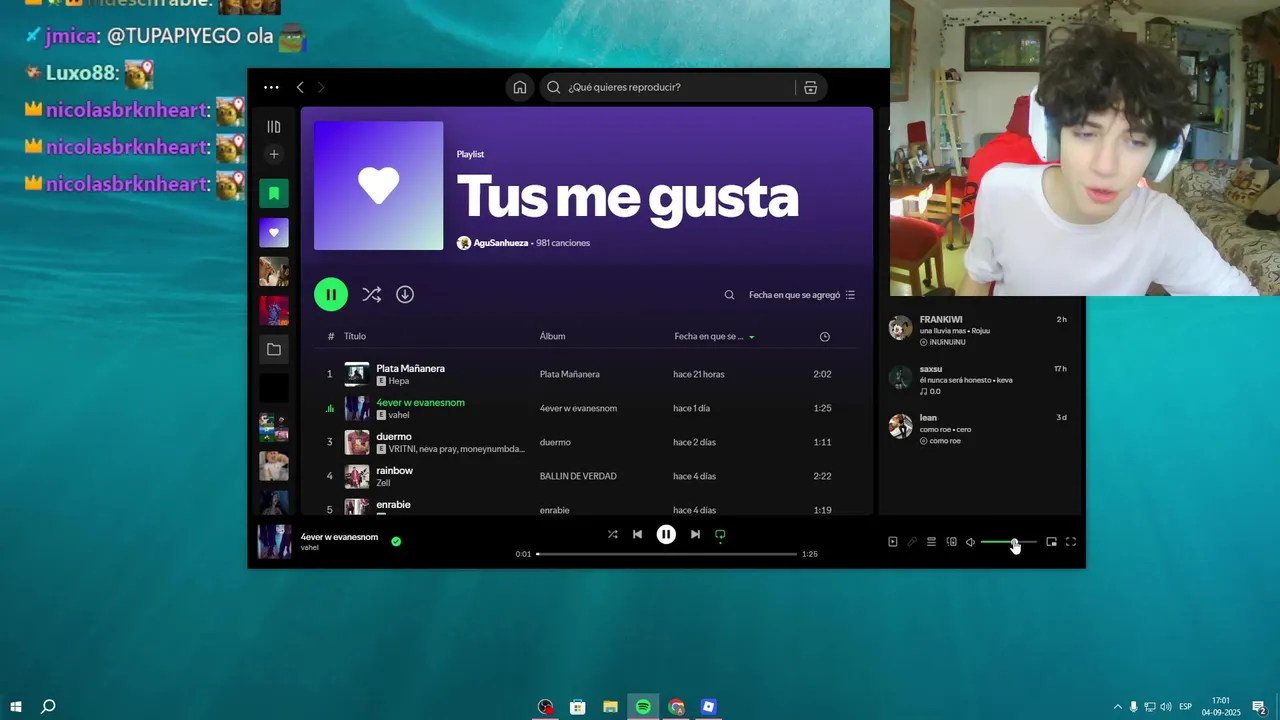Create a new playlist with plus icon
Viewport: 1280px width, 720px height.
274,154
